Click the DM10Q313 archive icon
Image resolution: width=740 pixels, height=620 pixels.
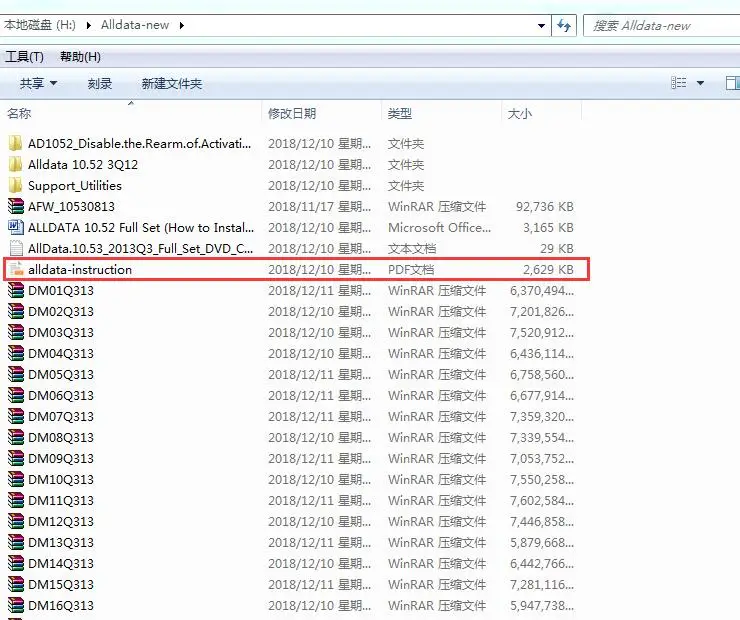16,479
